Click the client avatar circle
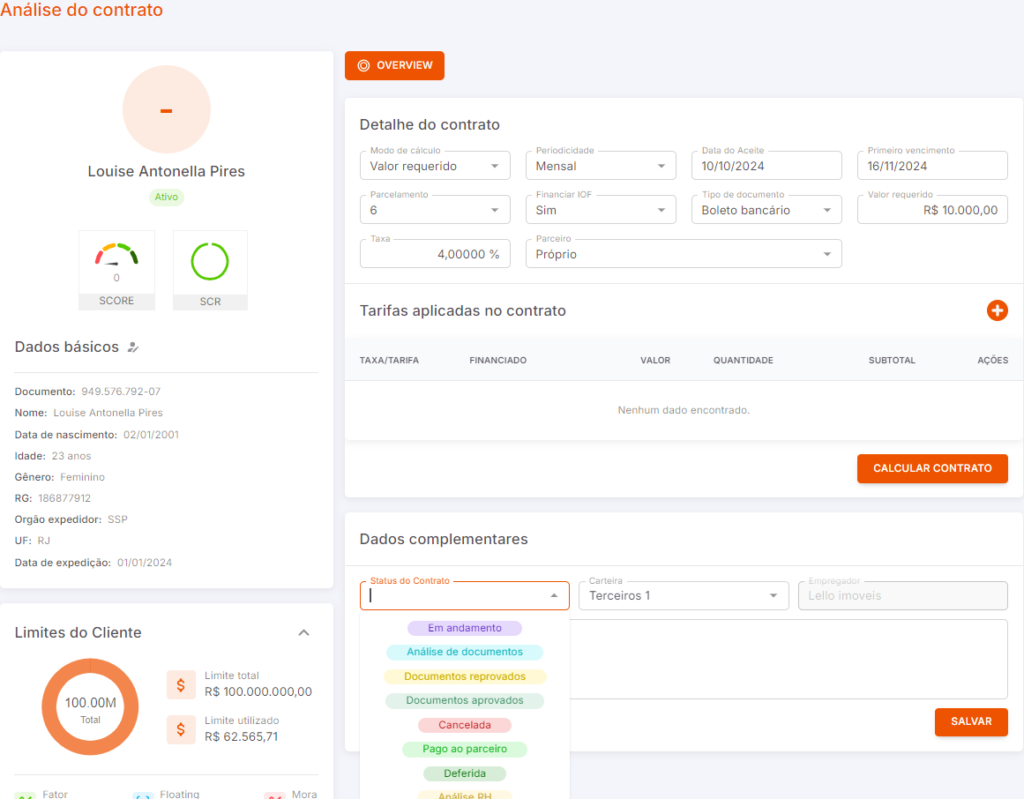The width and height of the screenshot is (1024, 799). [x=167, y=109]
